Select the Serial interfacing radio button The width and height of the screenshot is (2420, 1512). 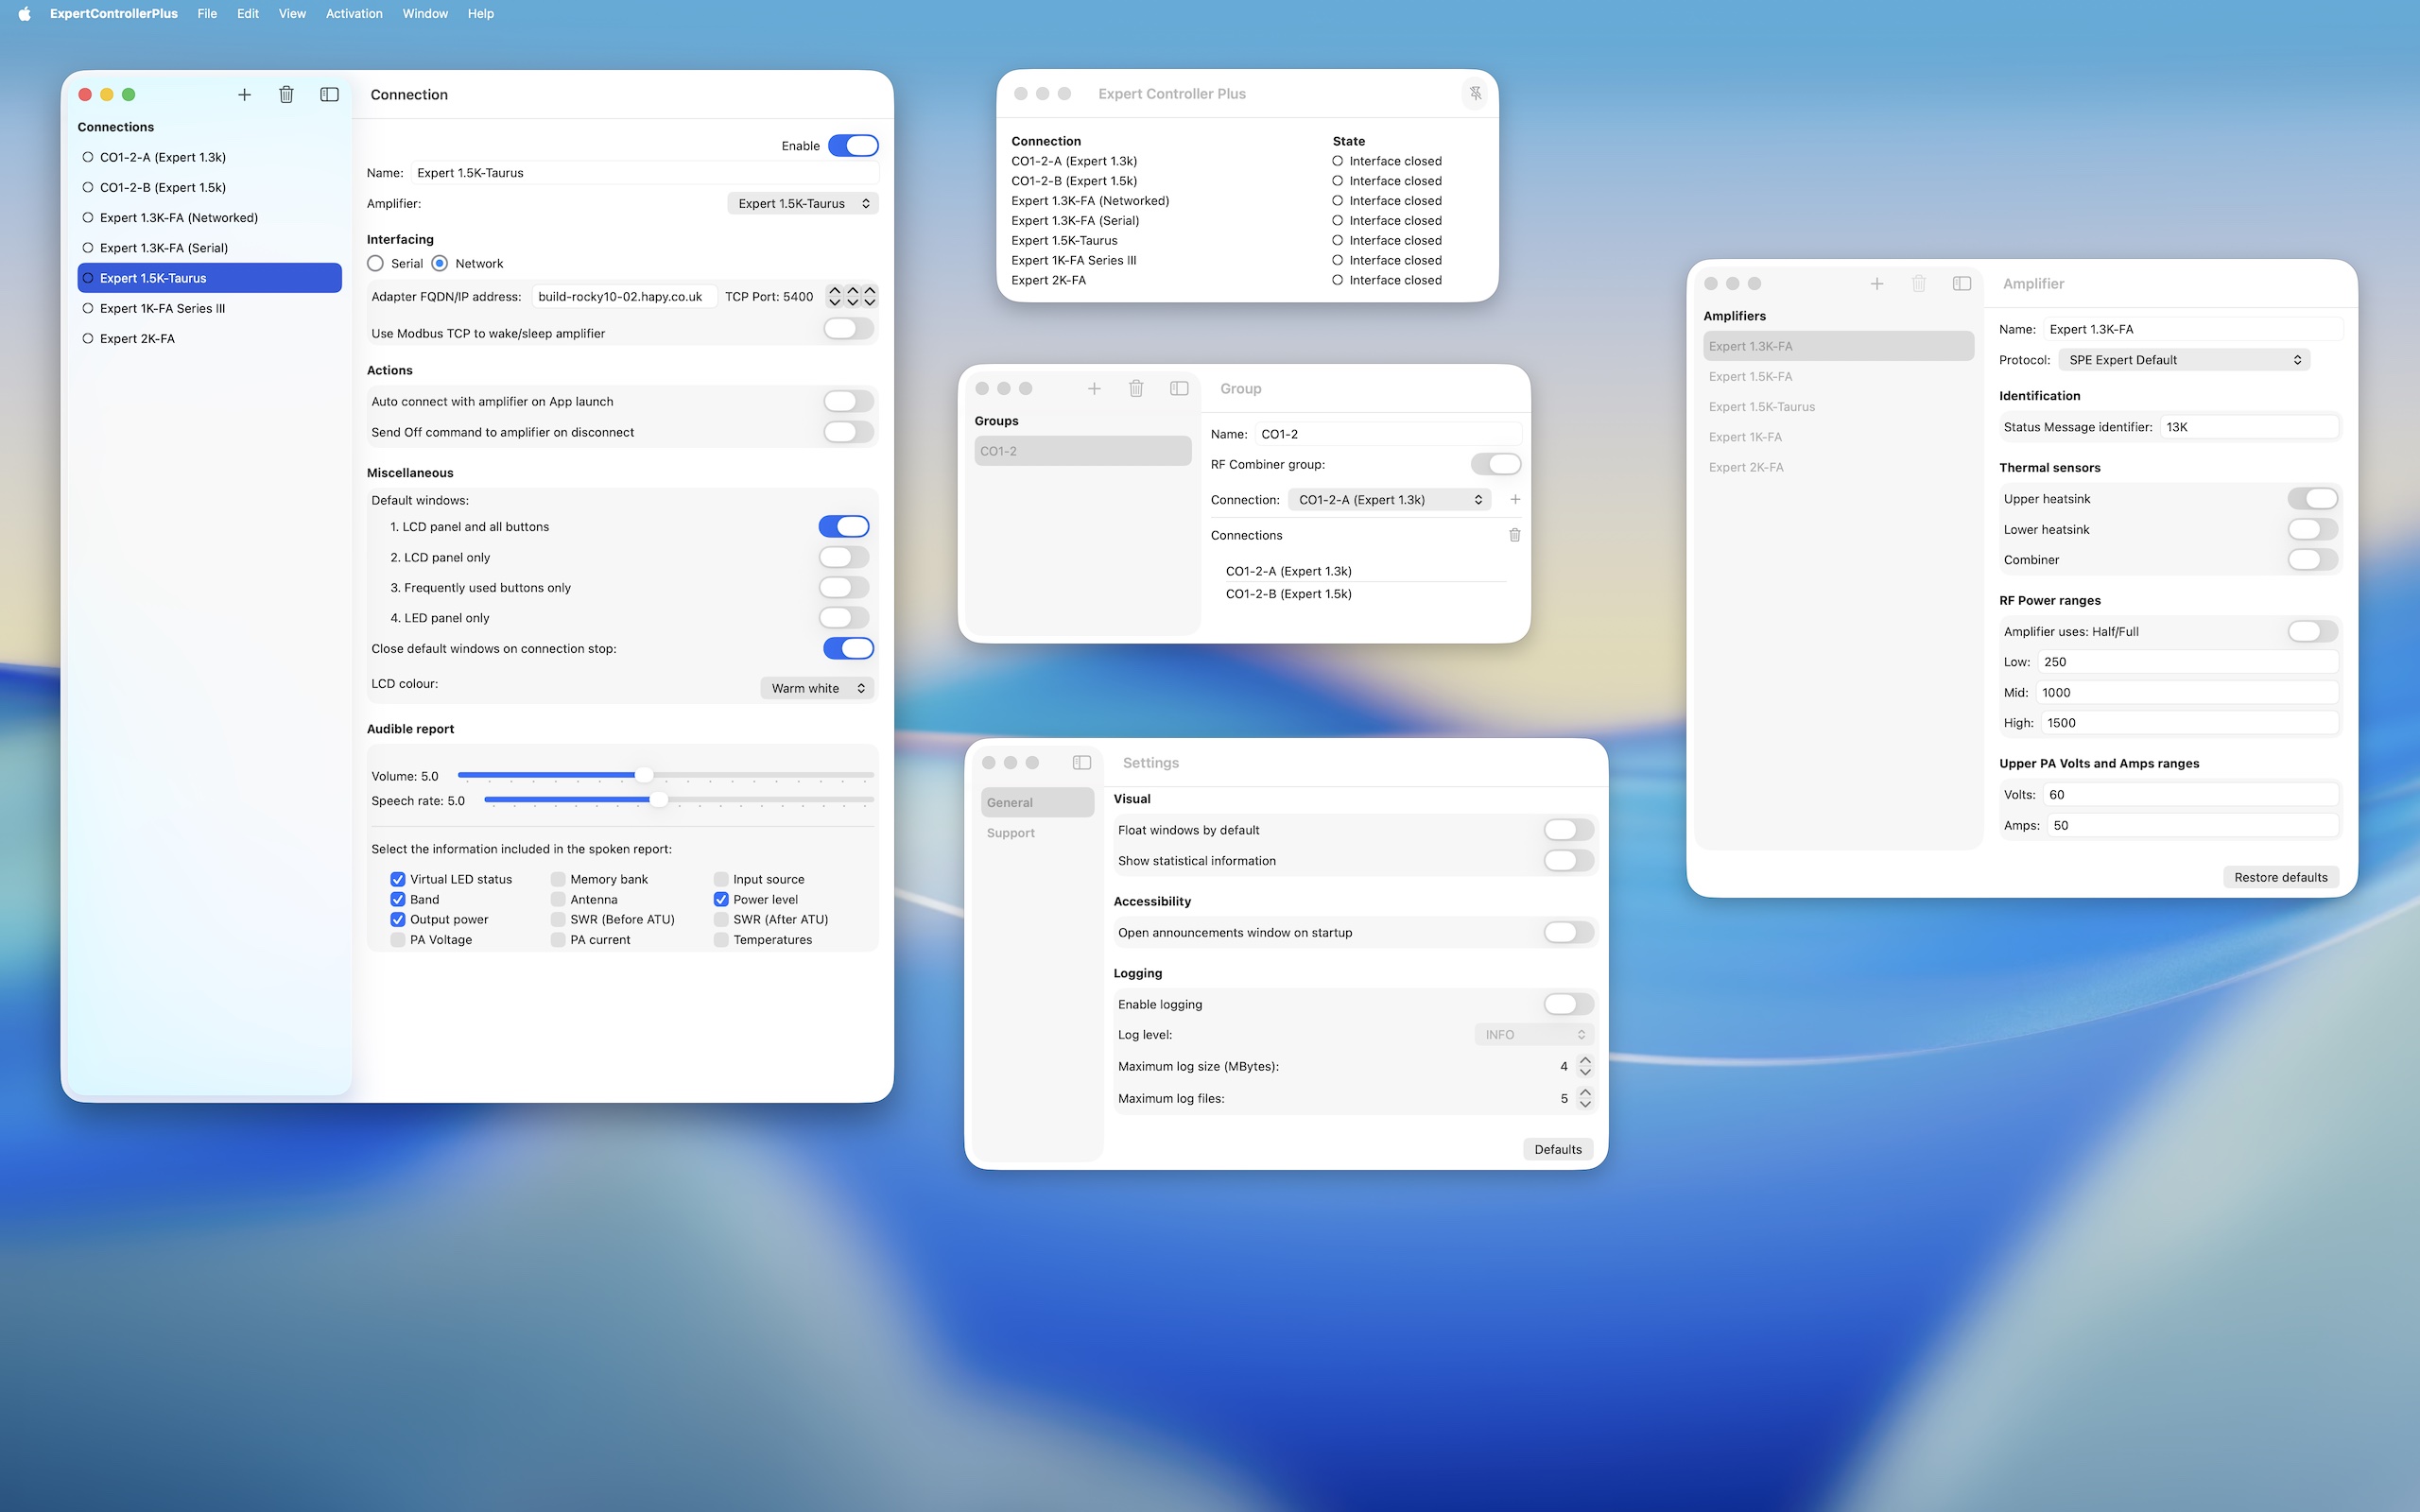[x=376, y=264]
